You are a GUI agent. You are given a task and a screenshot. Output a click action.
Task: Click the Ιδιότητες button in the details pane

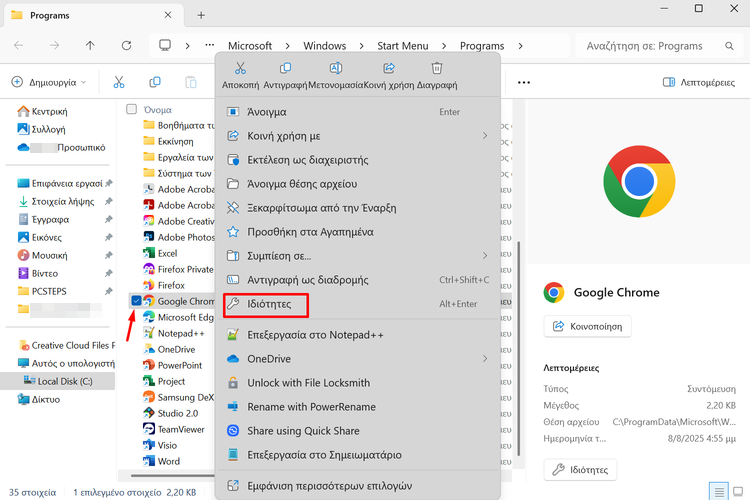580,470
